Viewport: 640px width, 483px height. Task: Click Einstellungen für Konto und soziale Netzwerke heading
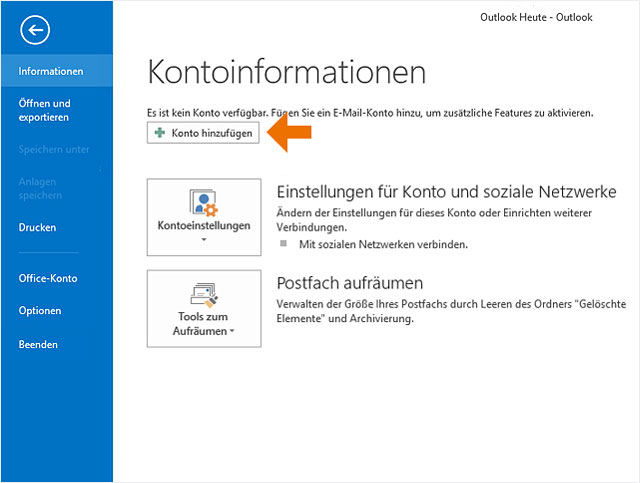point(447,192)
